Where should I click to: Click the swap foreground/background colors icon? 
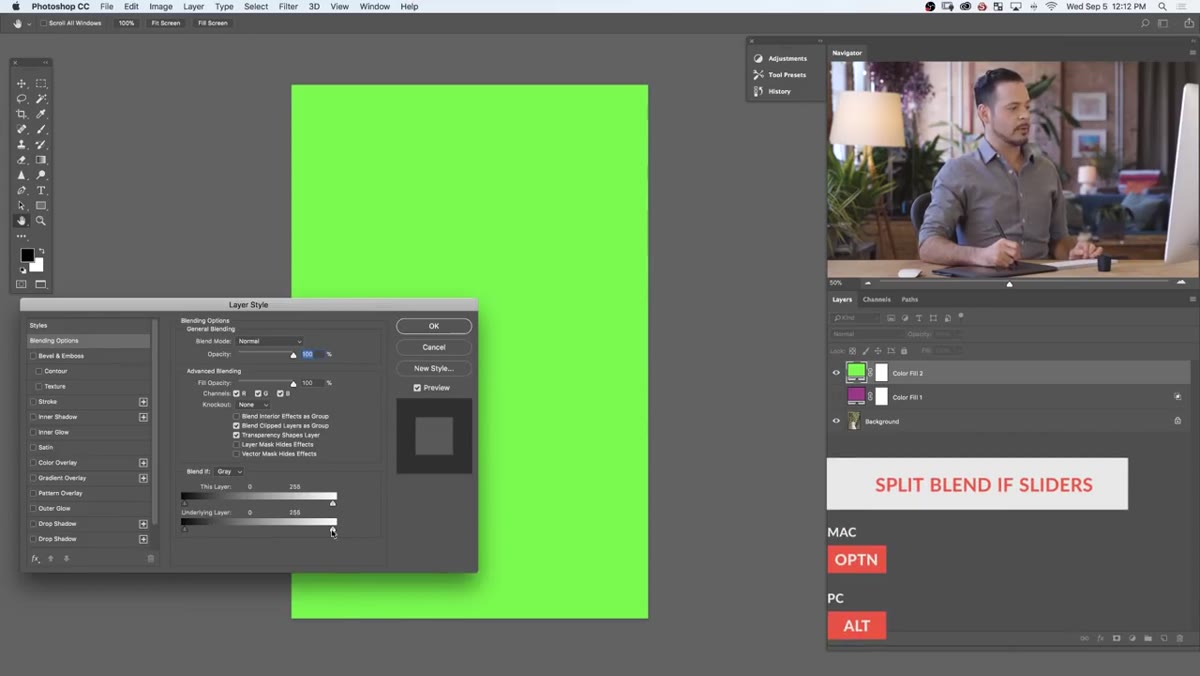[x=41, y=251]
